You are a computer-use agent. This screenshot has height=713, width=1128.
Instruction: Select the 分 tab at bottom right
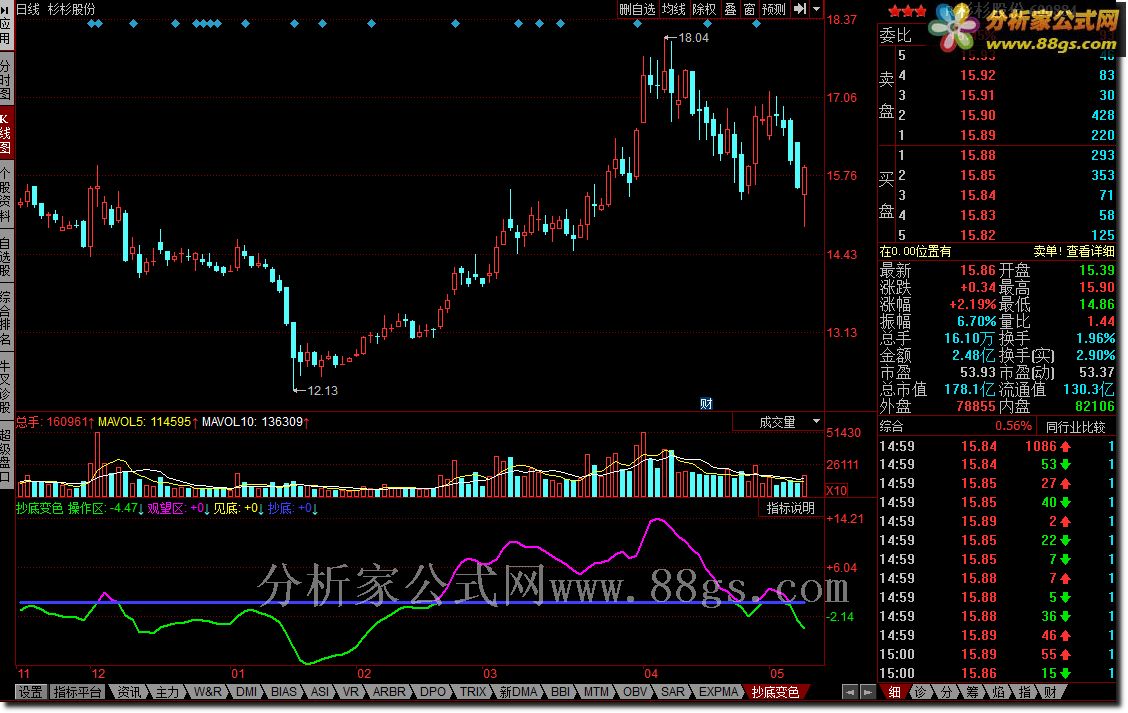click(946, 692)
